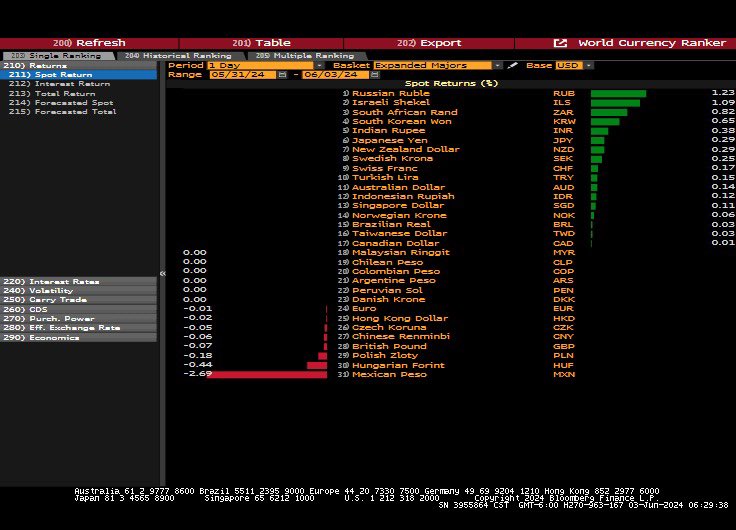Select the Base currency USD field
Image resolution: width=736 pixels, height=530 pixels.
569,65
